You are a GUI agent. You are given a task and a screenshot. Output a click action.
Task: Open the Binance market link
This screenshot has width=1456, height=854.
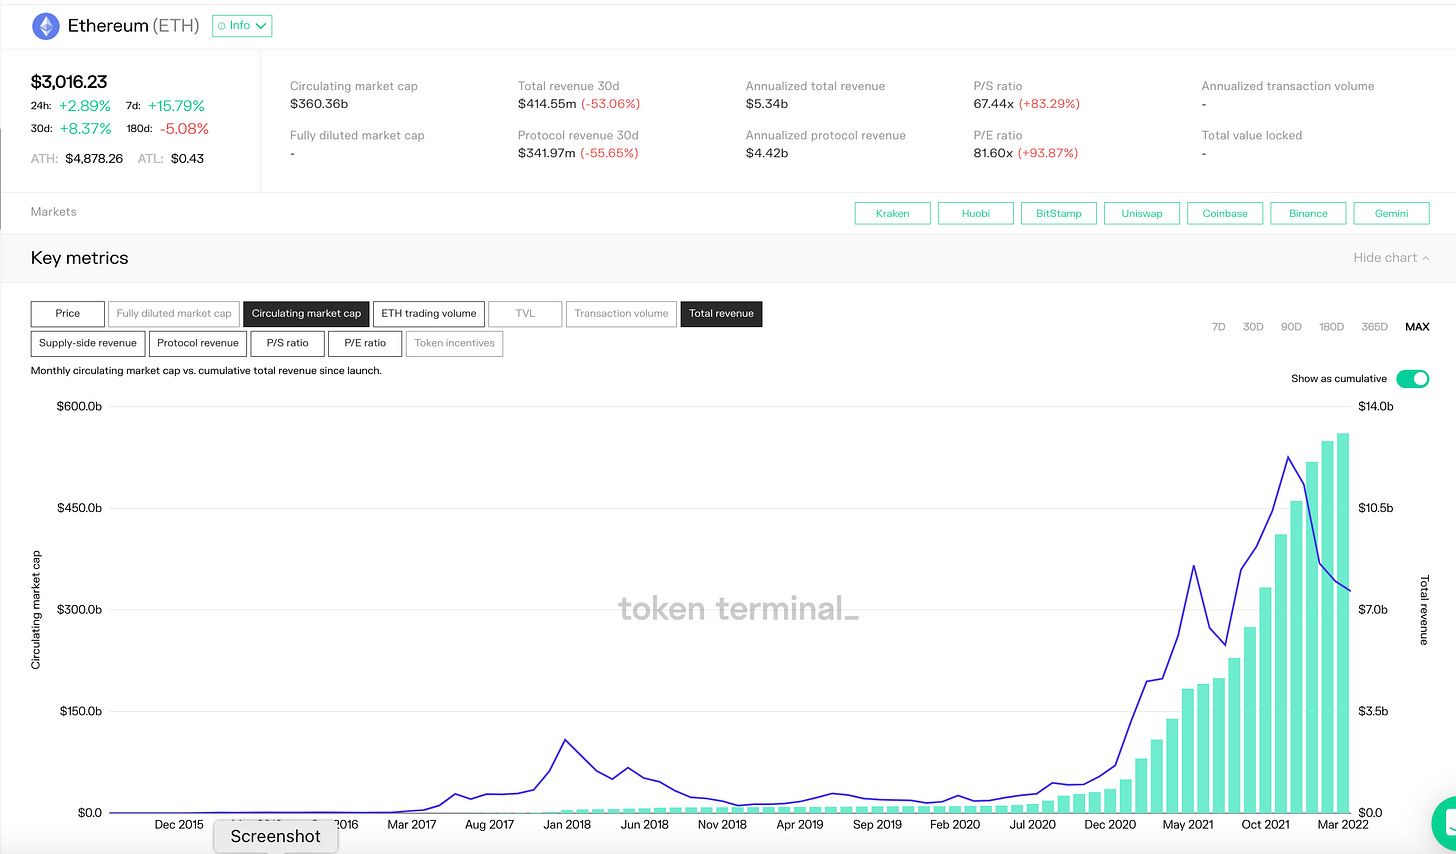pos(1308,214)
